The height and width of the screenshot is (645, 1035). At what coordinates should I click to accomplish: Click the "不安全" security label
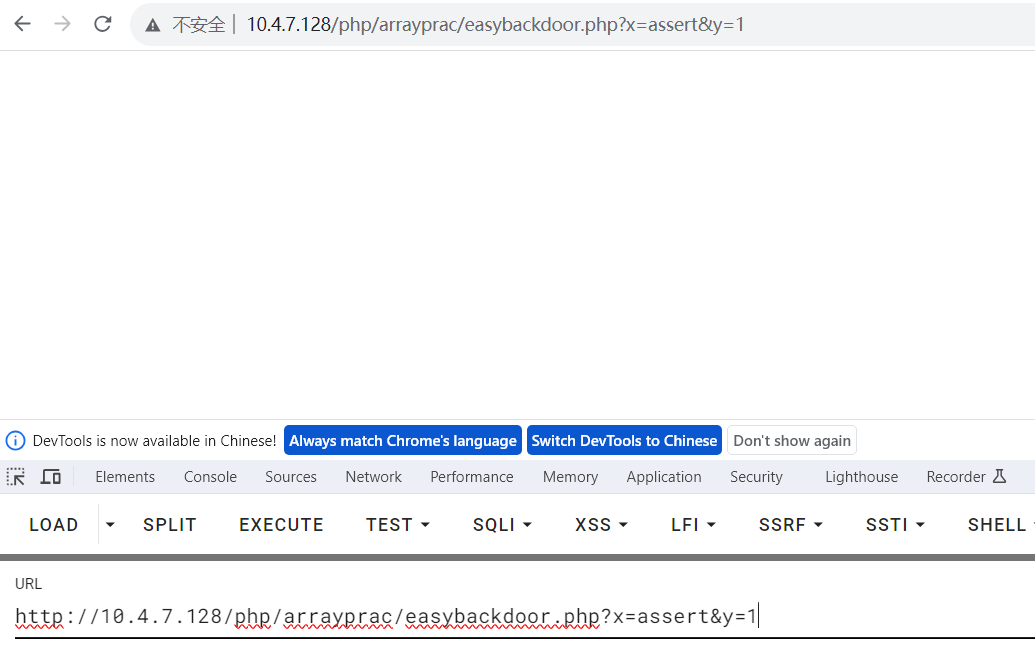pyautogui.click(x=199, y=25)
